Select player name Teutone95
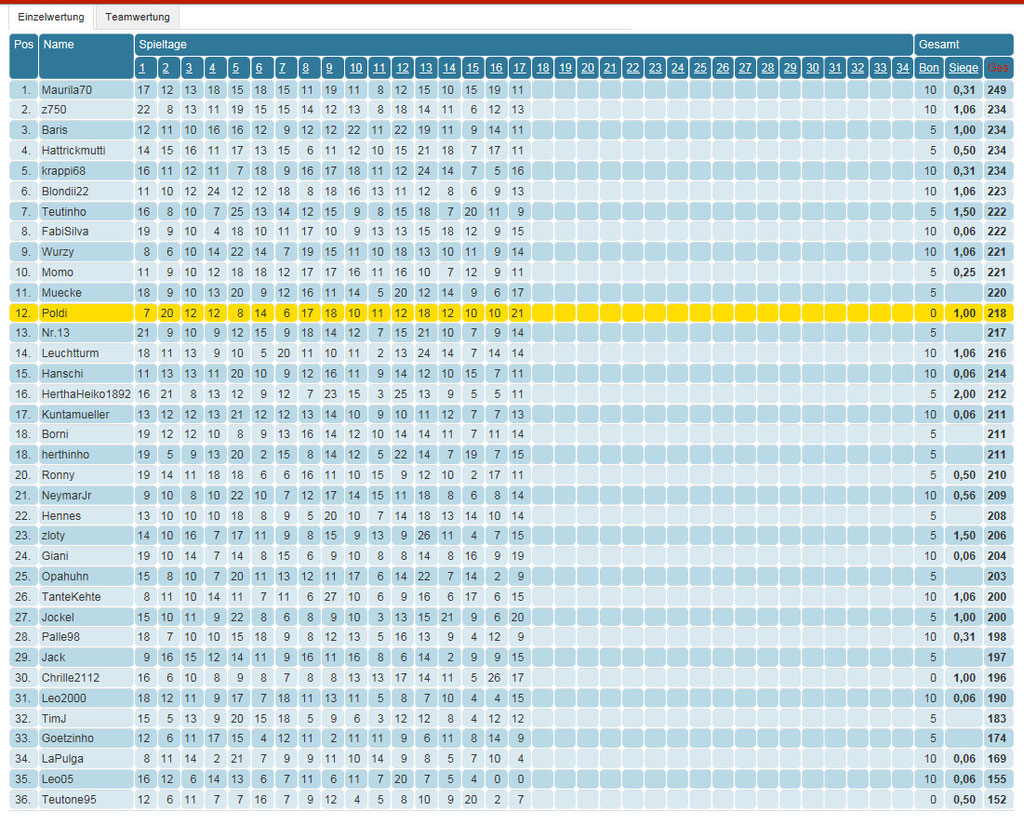 point(69,799)
